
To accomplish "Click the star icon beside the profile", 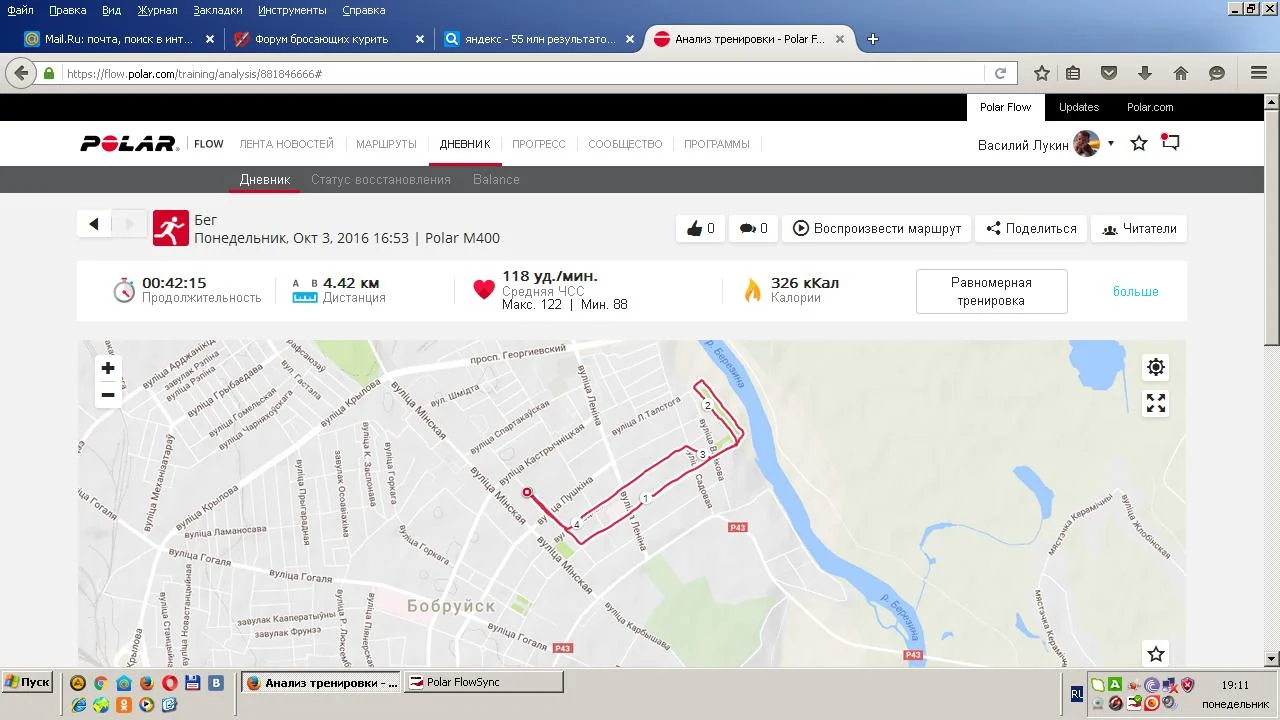I will [1139, 144].
